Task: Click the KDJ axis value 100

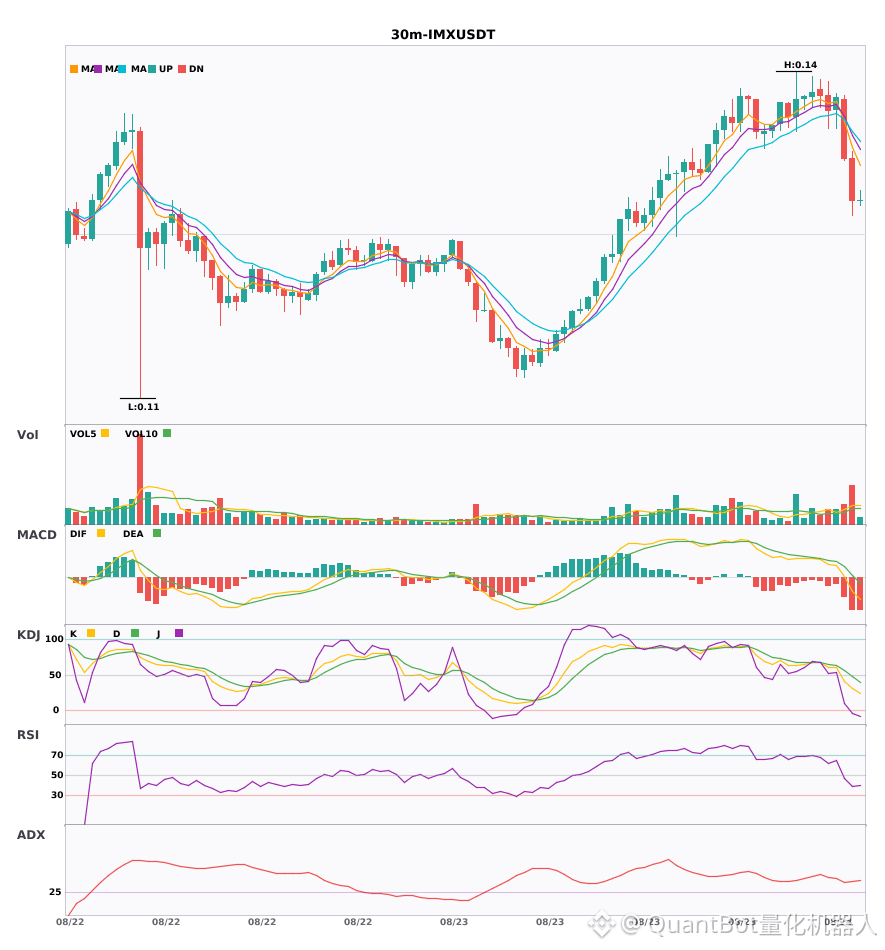Action: [x=55, y=639]
